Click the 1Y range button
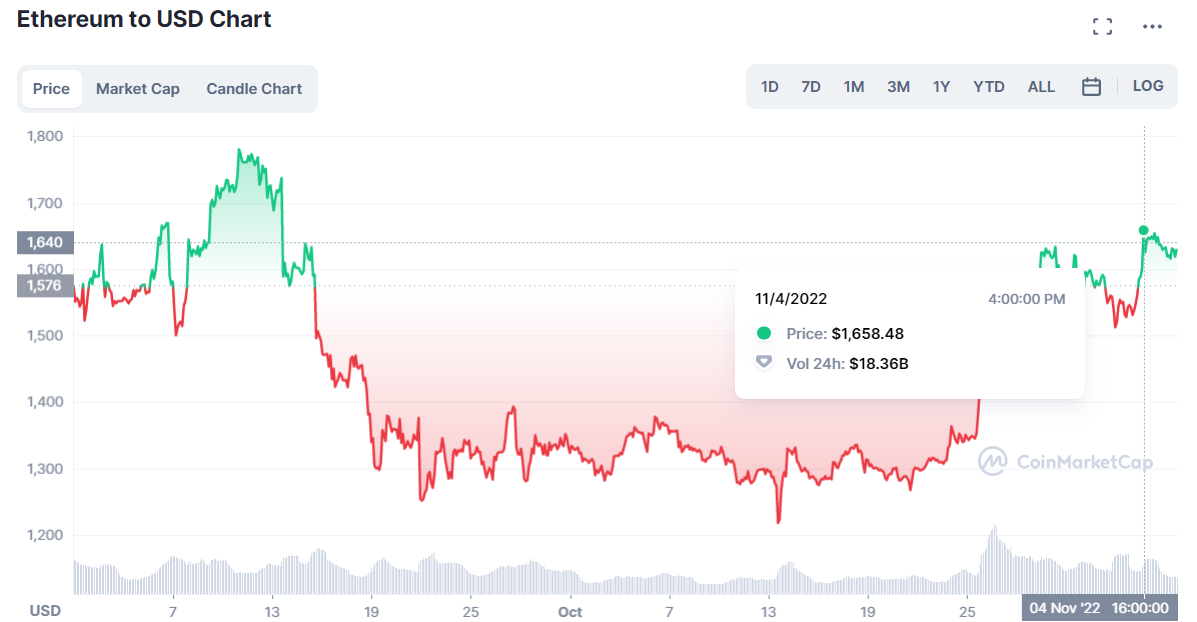 tap(941, 87)
